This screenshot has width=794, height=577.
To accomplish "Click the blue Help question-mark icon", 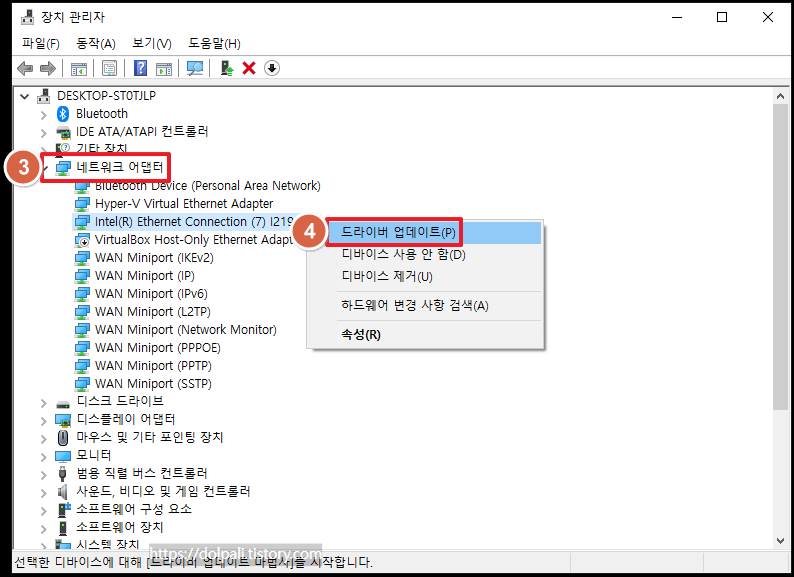I will [x=140, y=68].
